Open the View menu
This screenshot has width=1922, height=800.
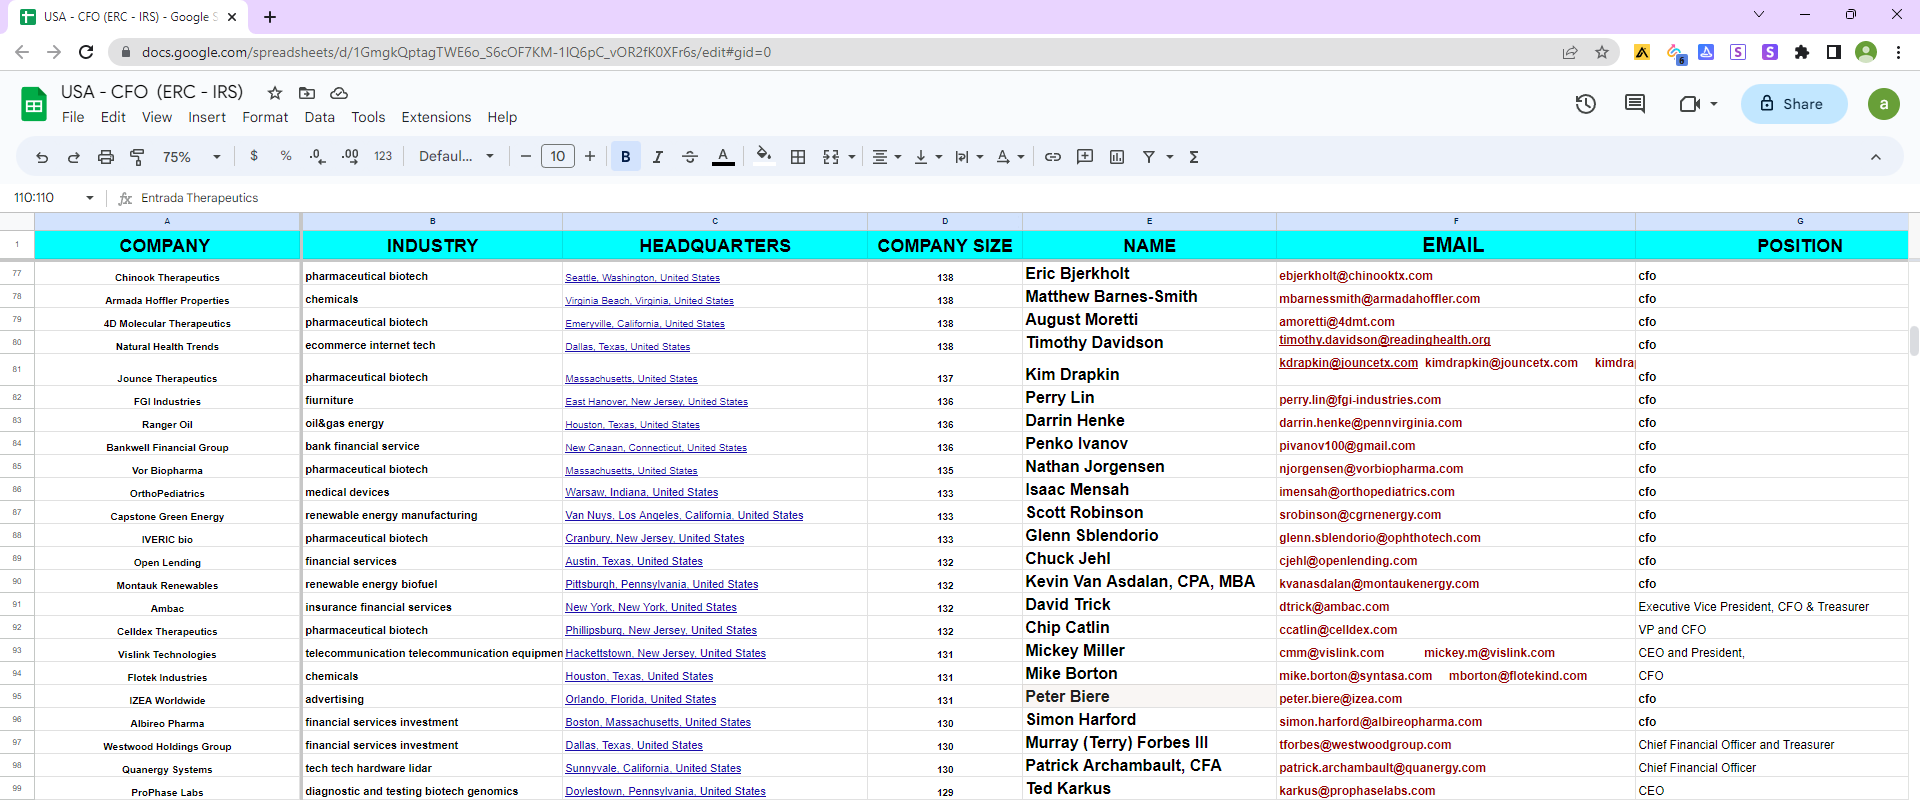pyautogui.click(x=157, y=117)
